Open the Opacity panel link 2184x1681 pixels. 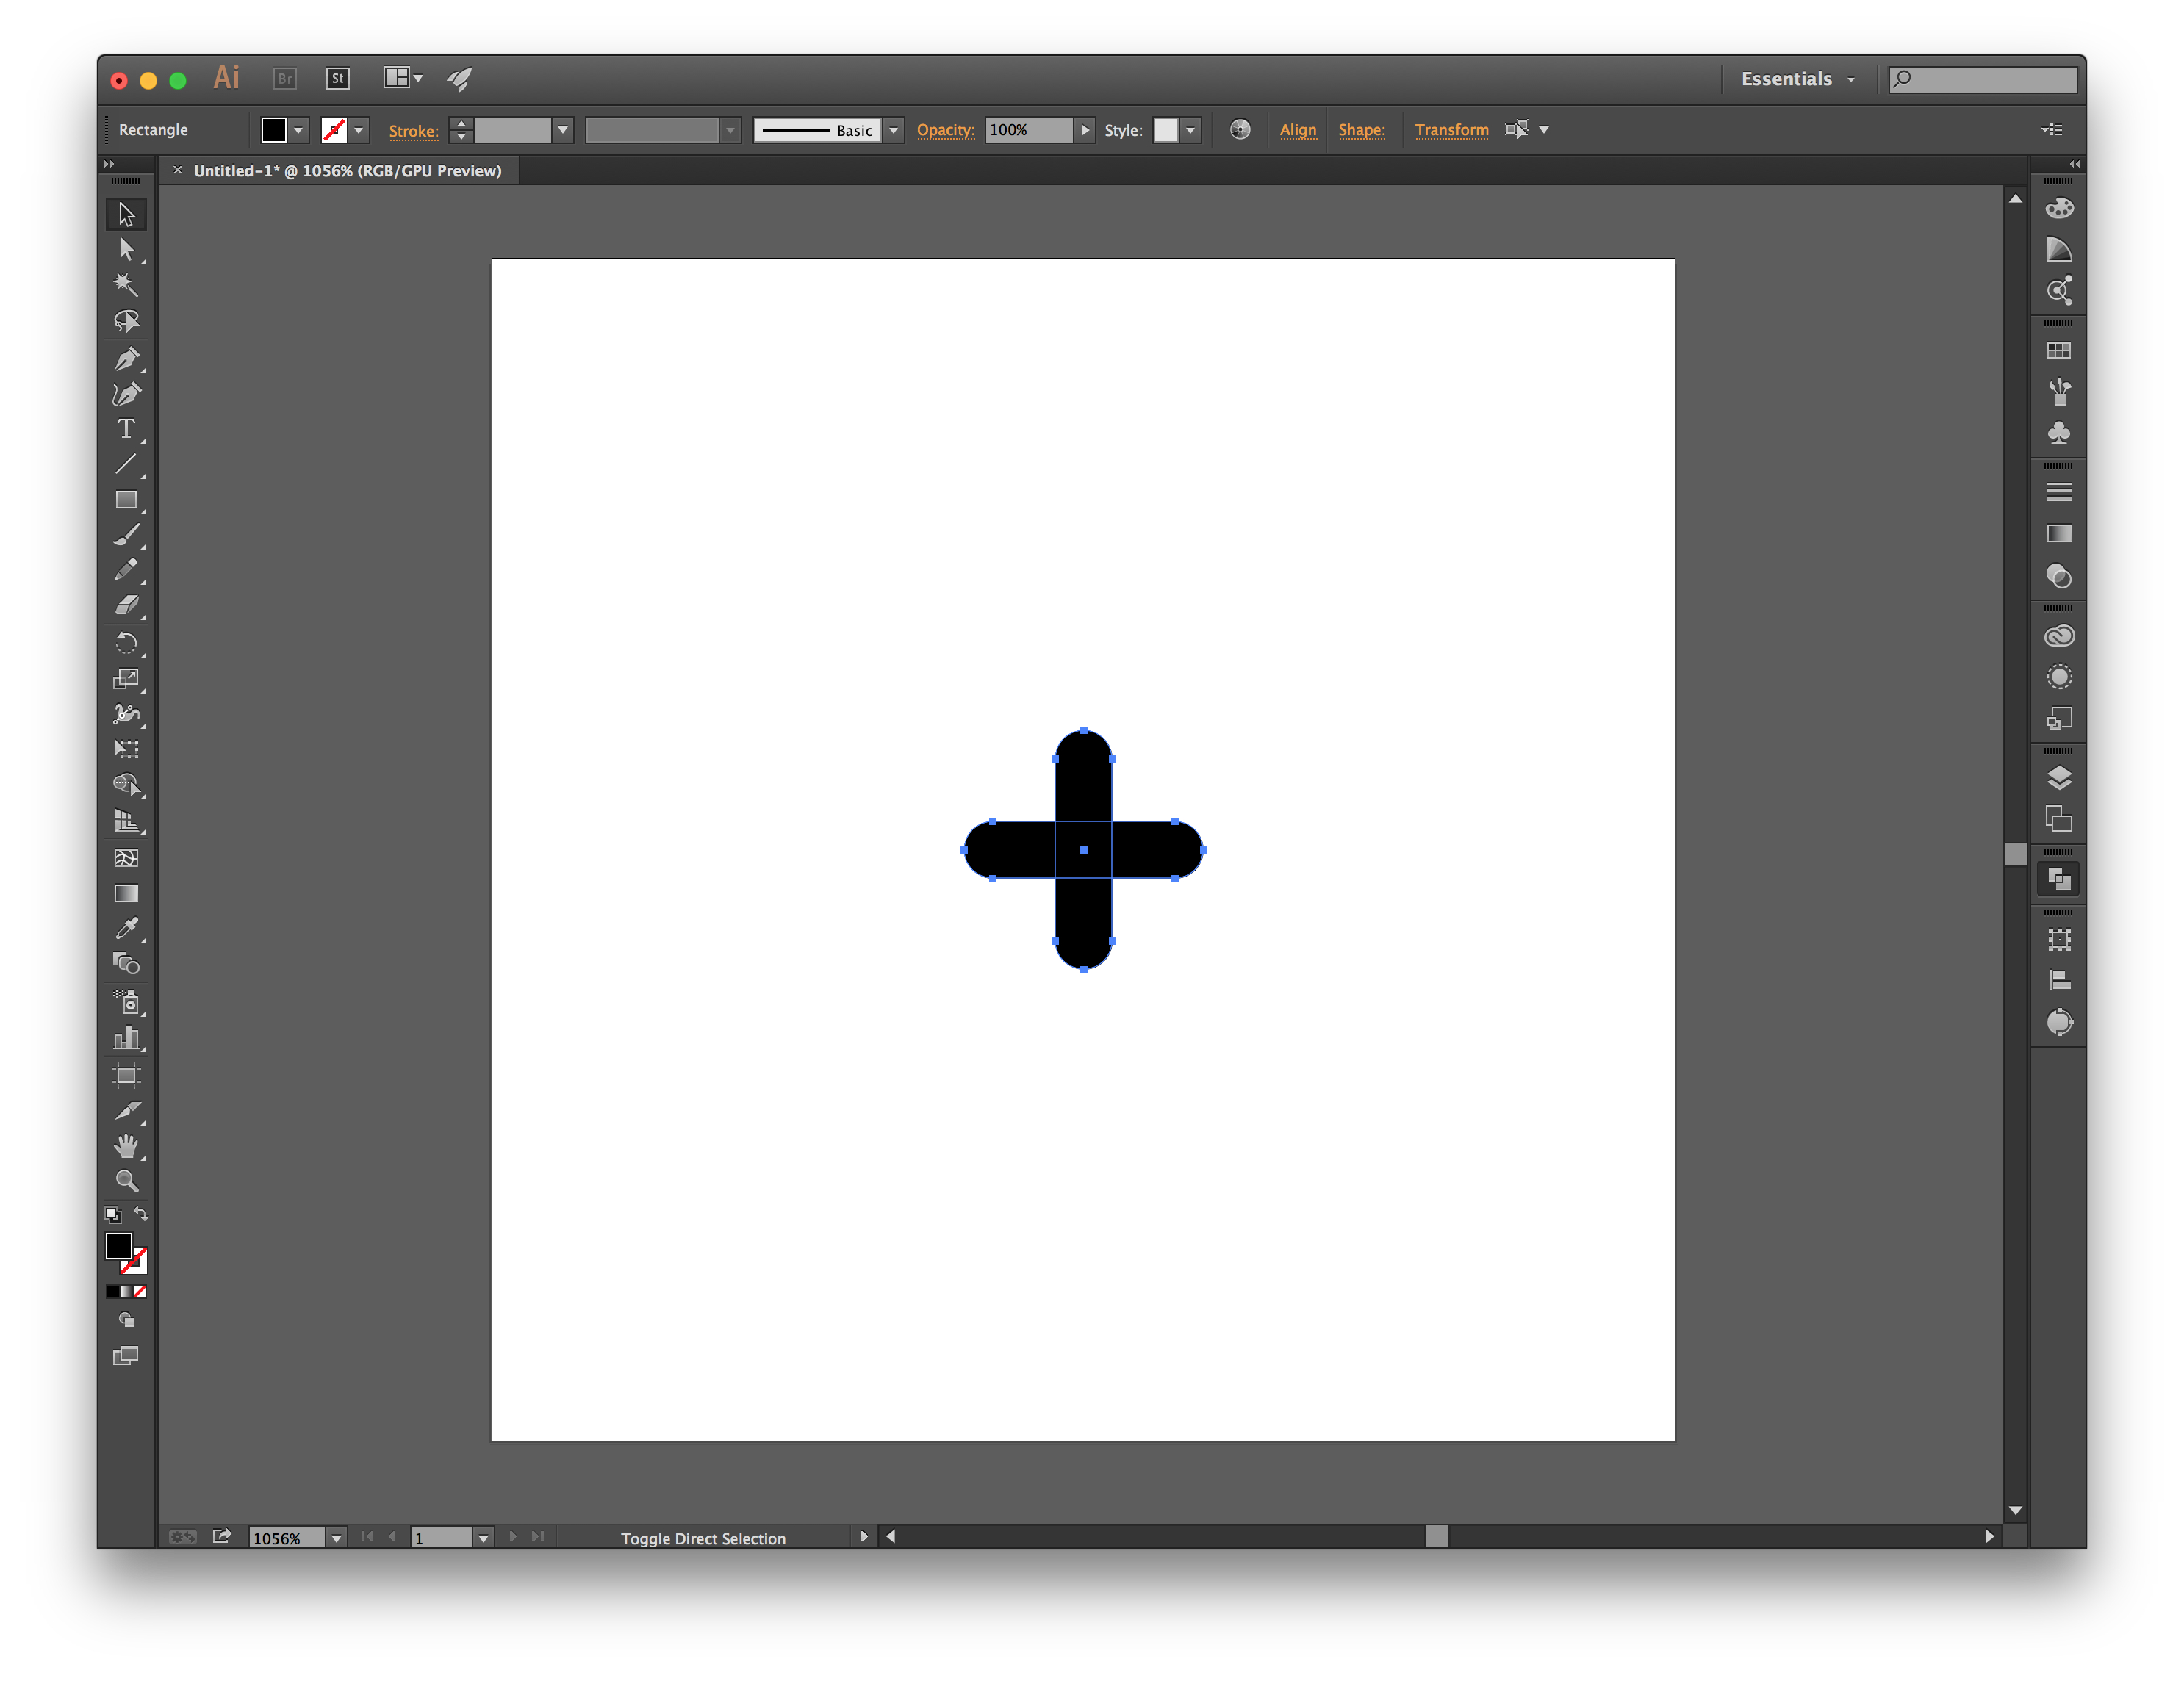click(x=945, y=130)
